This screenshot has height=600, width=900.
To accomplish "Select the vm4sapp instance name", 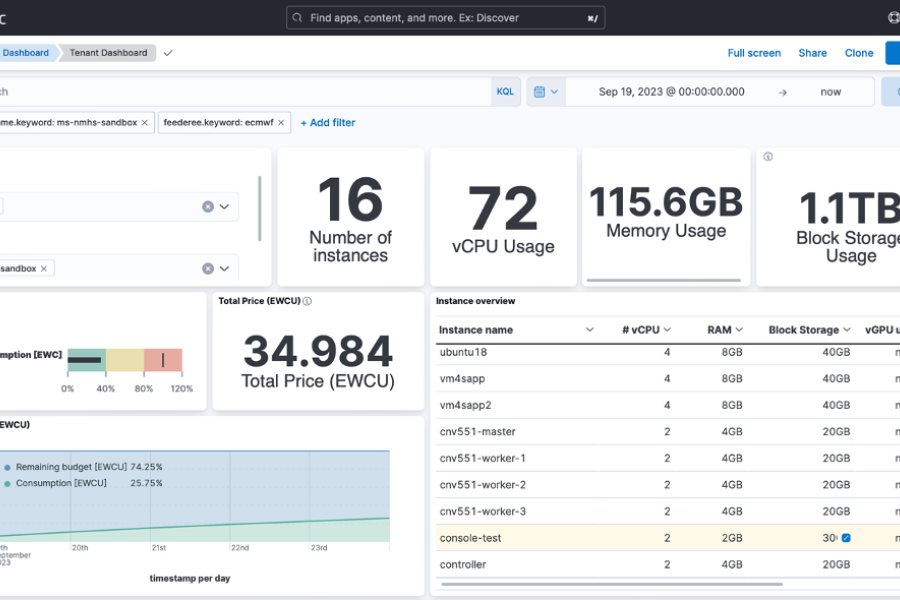I will [462, 378].
